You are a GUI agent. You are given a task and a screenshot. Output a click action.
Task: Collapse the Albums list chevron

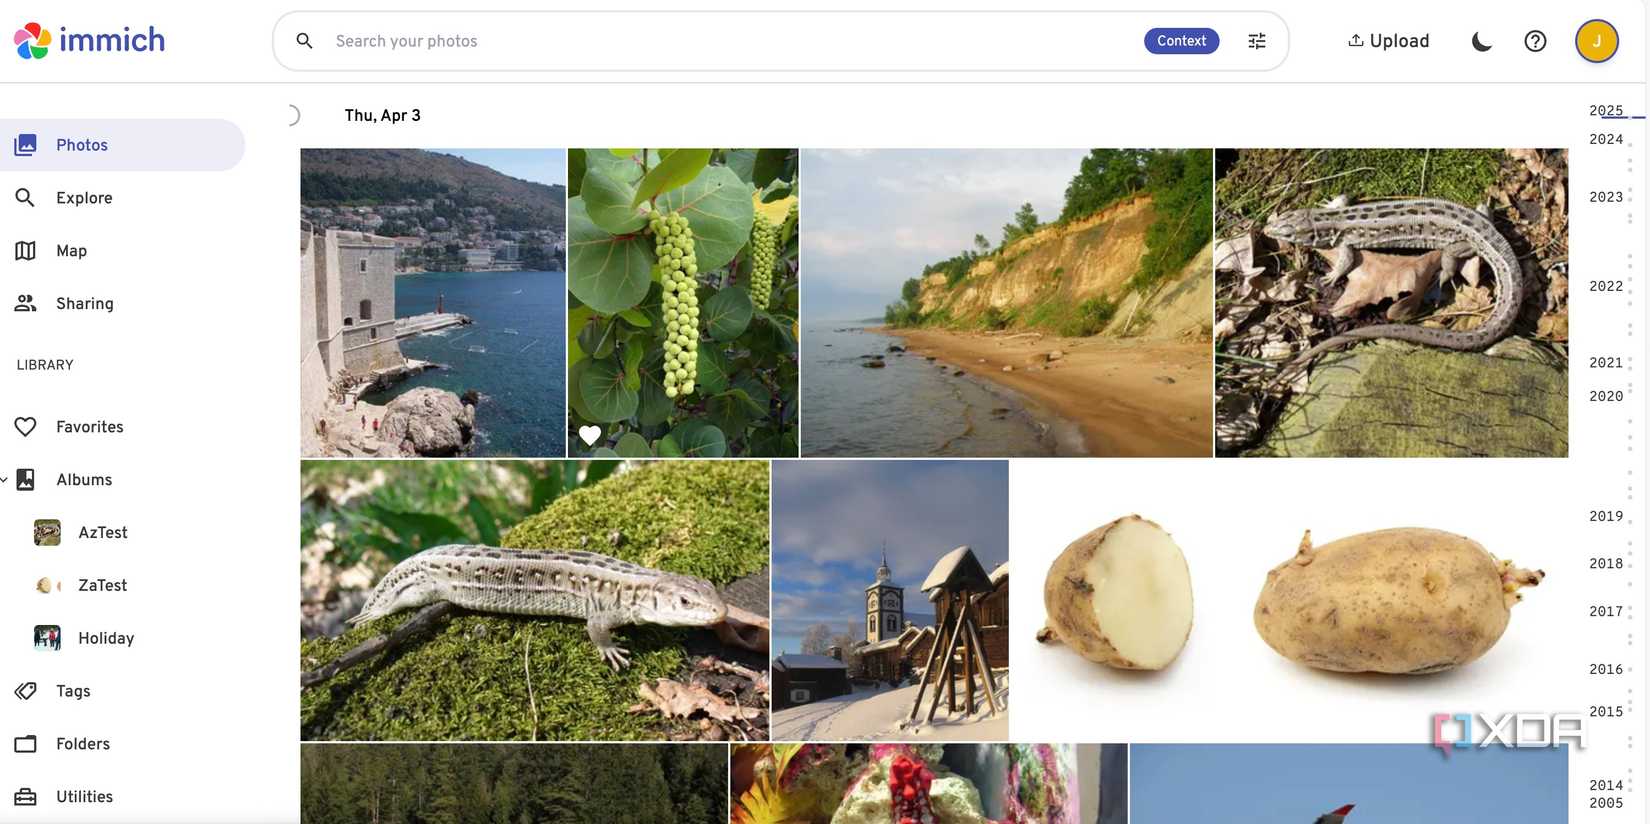coord(5,480)
